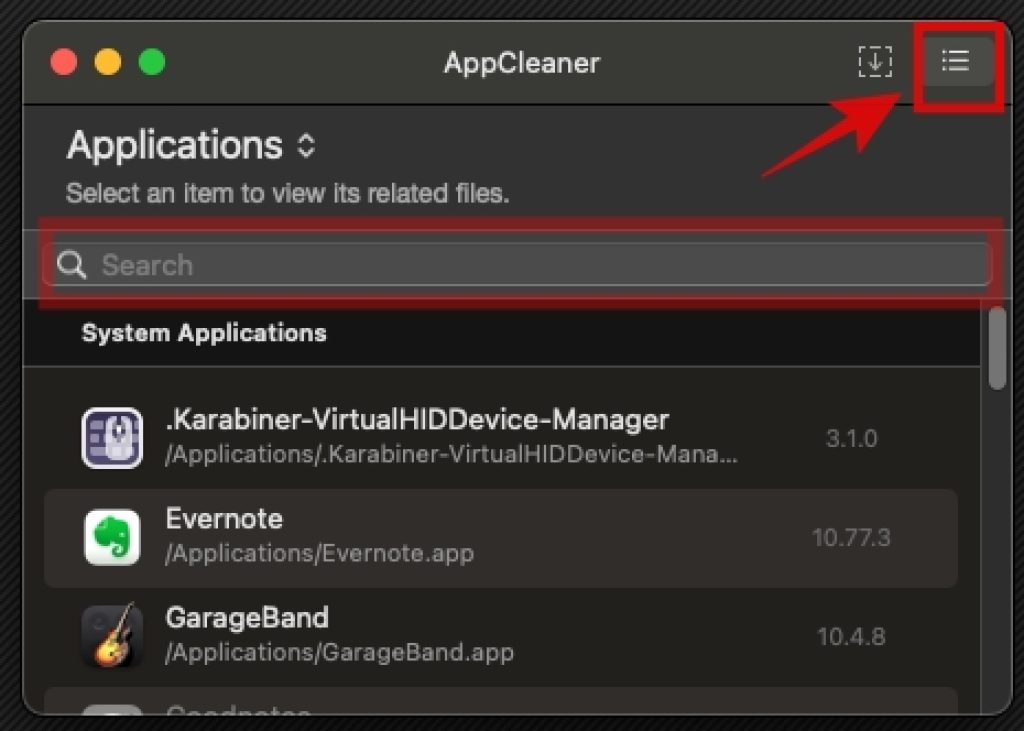The height and width of the screenshot is (731, 1024).
Task: Click Evernote version number 10.77.3
Action: click(851, 538)
